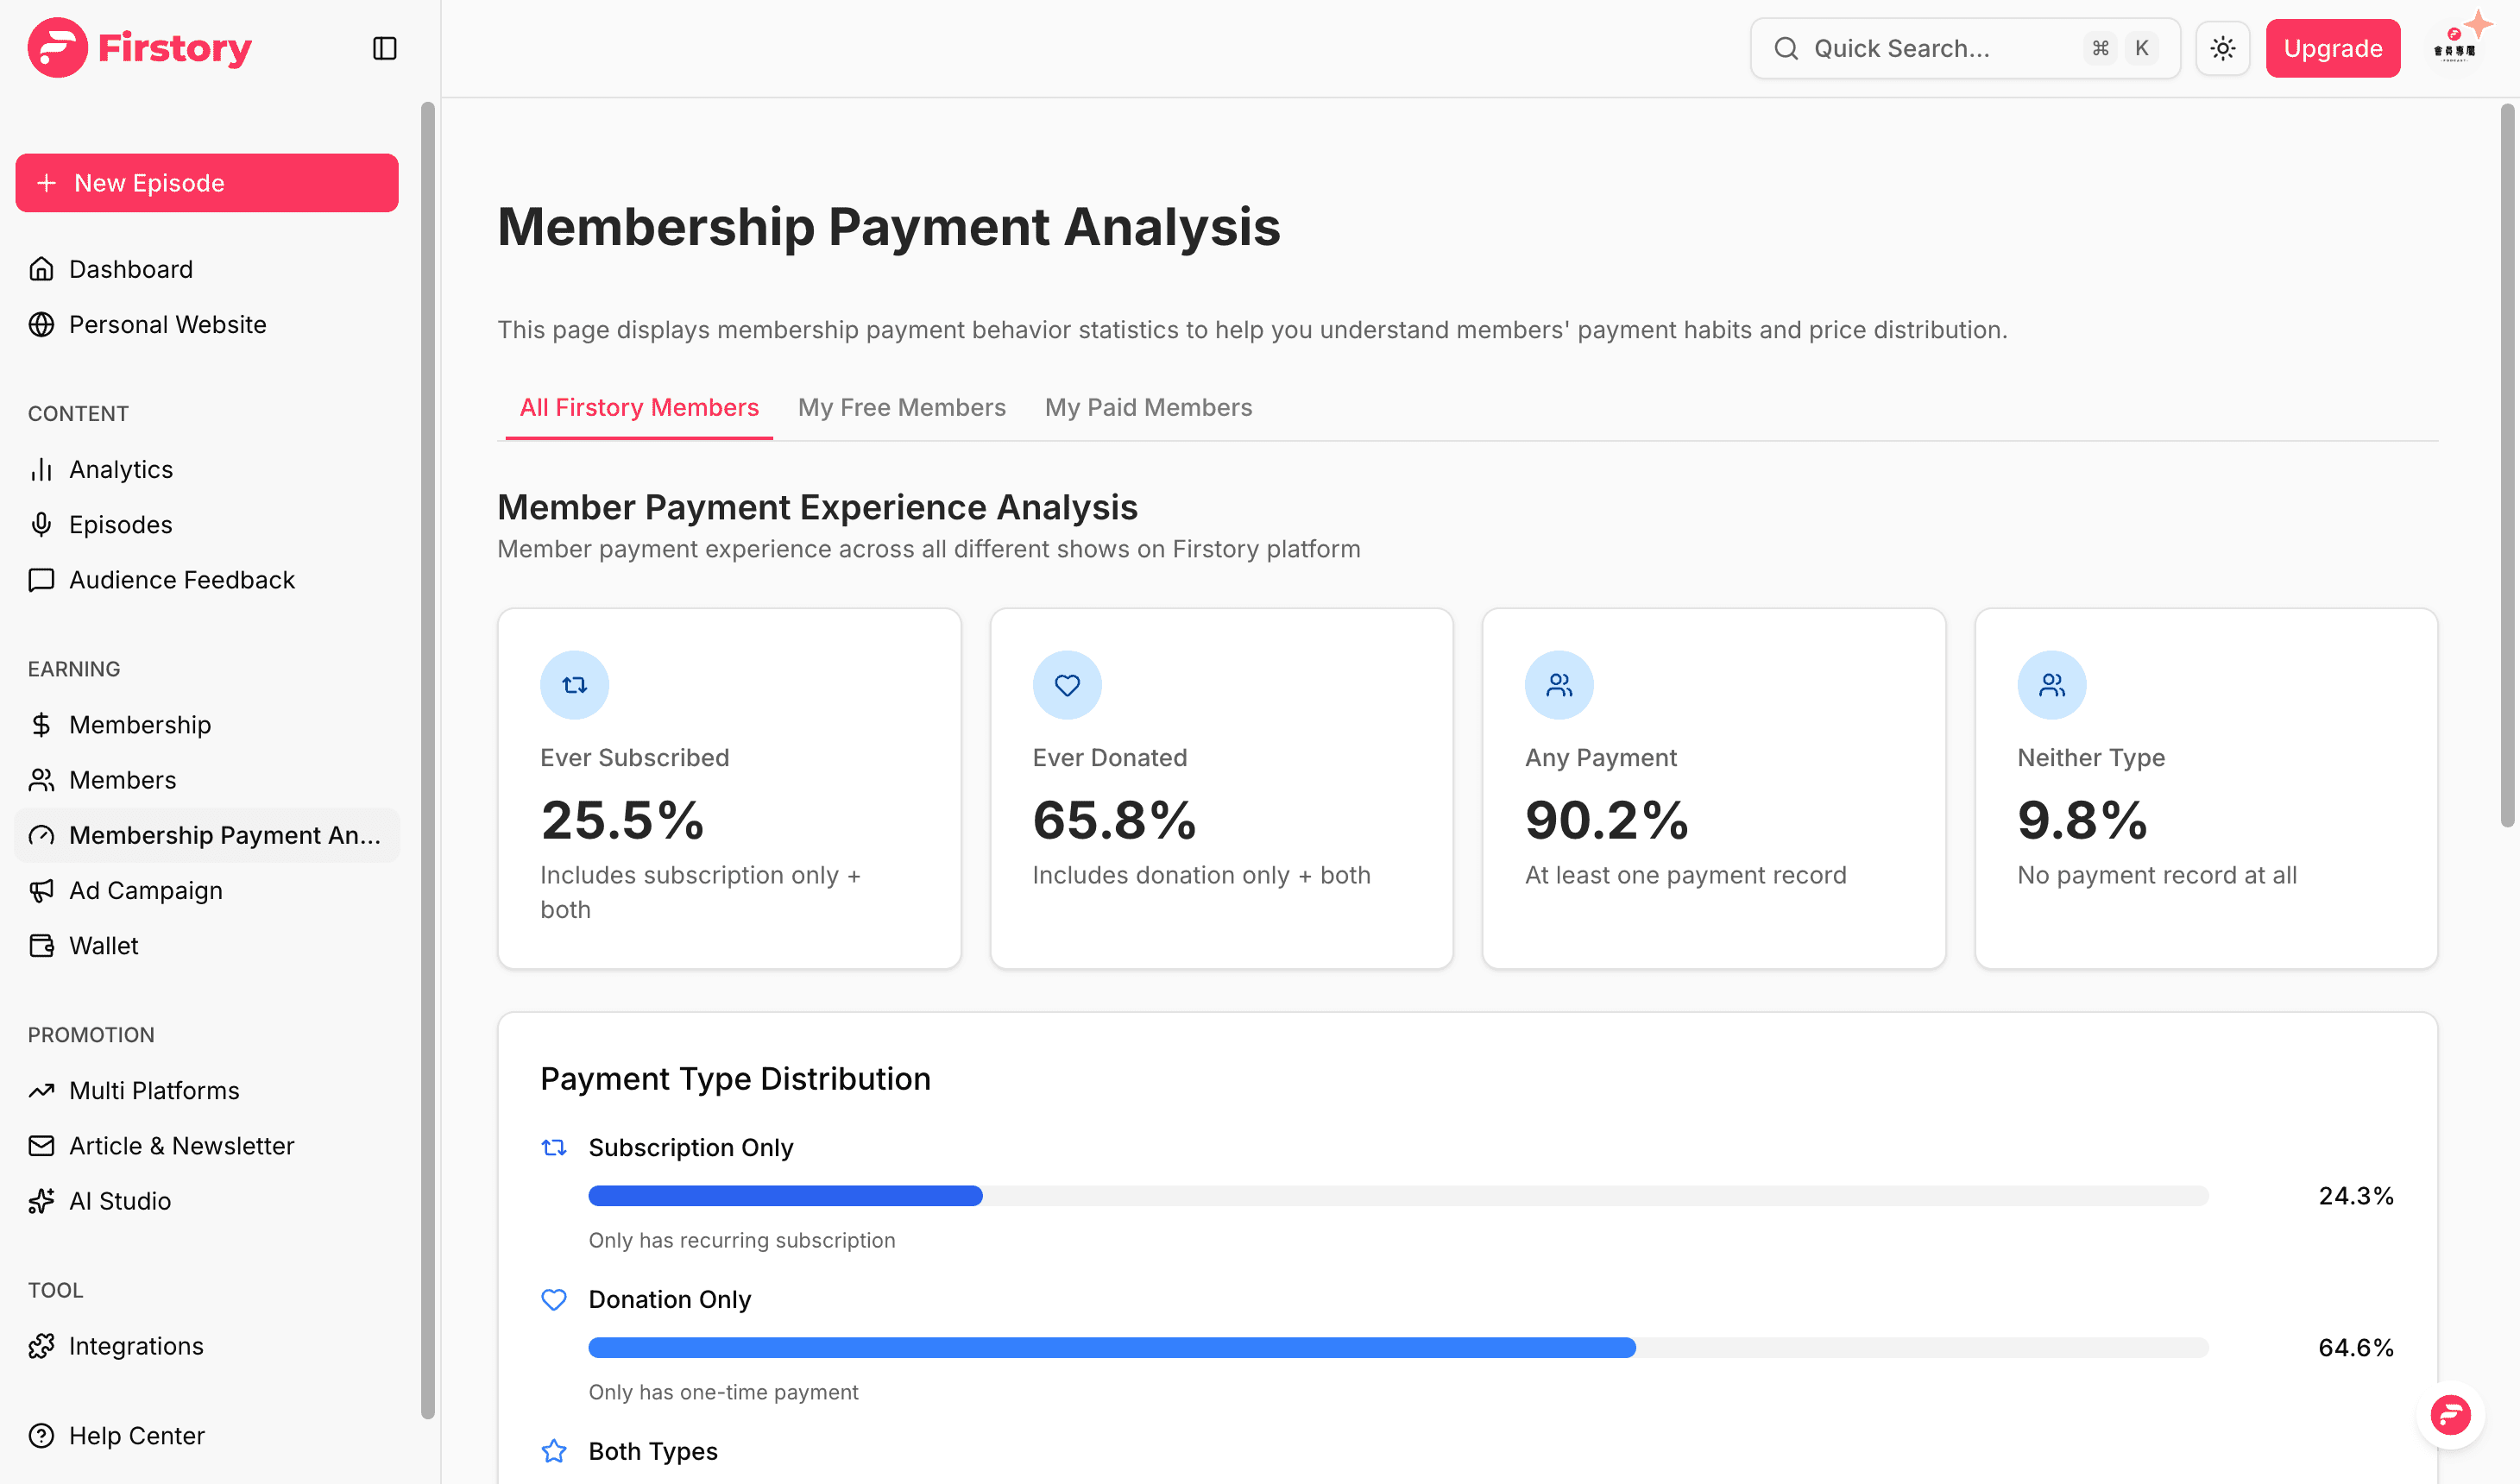Click the Analytics bar chart icon

[x=41, y=469]
